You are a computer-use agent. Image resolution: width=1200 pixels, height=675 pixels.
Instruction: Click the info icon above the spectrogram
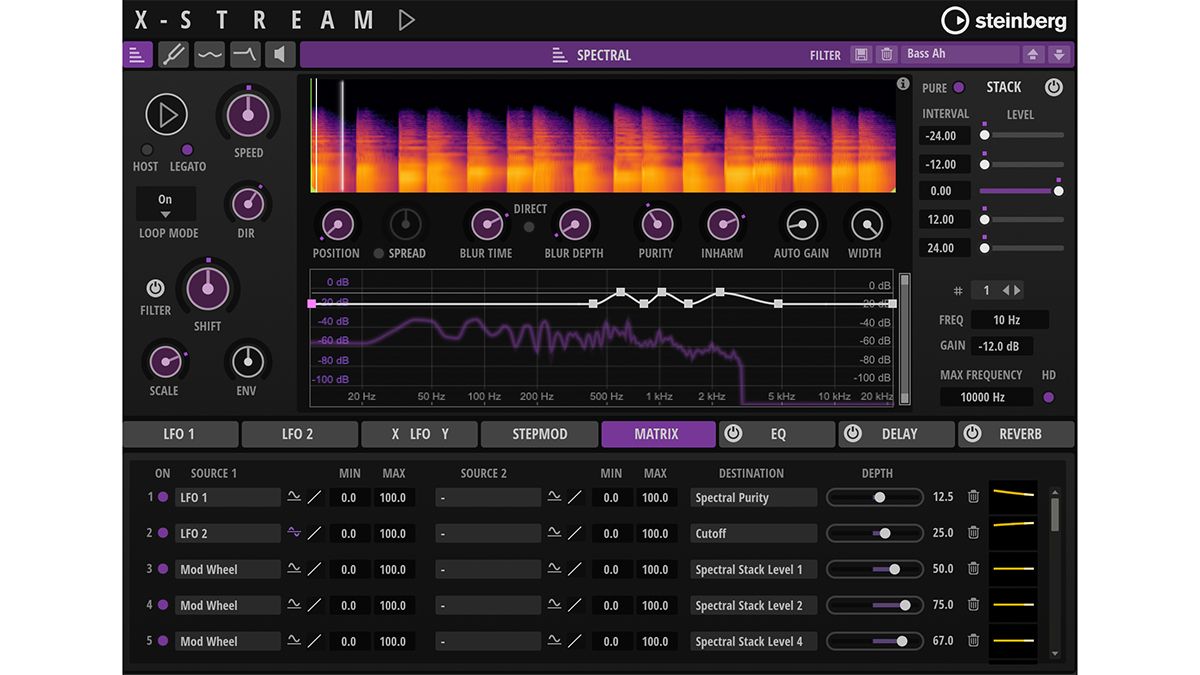902,84
